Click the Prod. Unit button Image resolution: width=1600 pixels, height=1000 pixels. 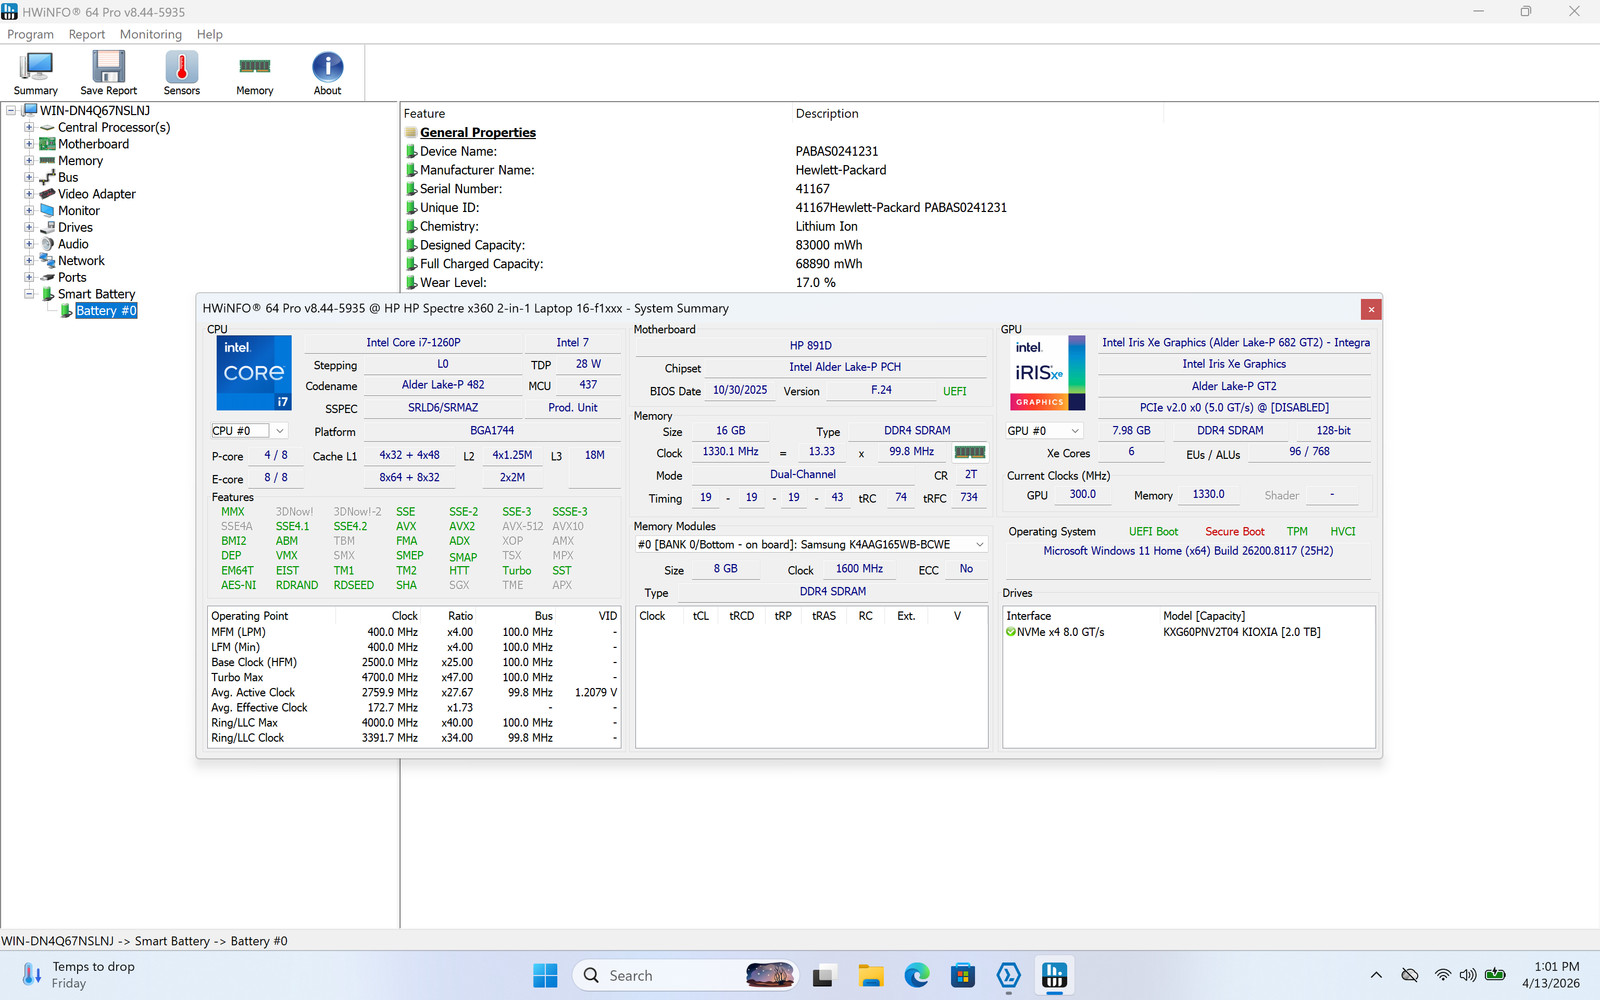pos(573,408)
